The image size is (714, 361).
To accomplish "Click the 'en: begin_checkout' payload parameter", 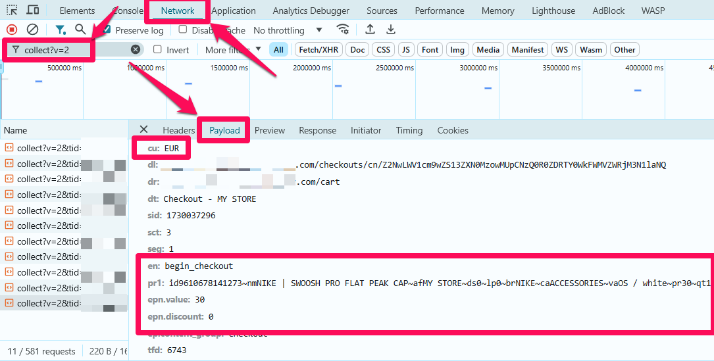I will [x=190, y=266].
